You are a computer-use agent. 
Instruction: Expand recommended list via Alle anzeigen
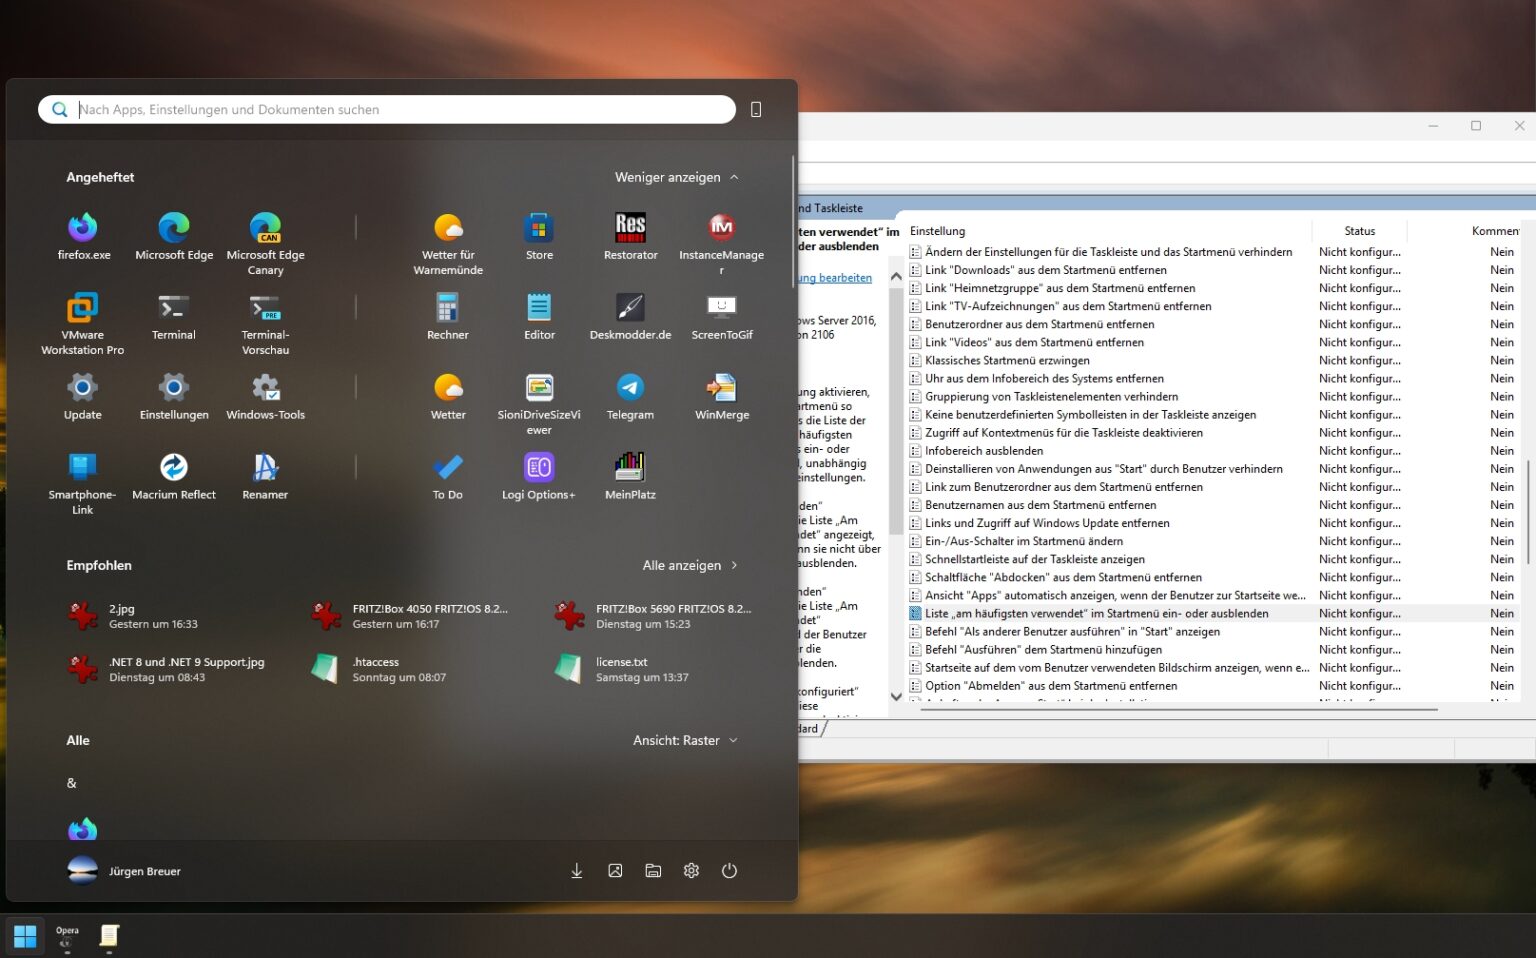coord(690,565)
